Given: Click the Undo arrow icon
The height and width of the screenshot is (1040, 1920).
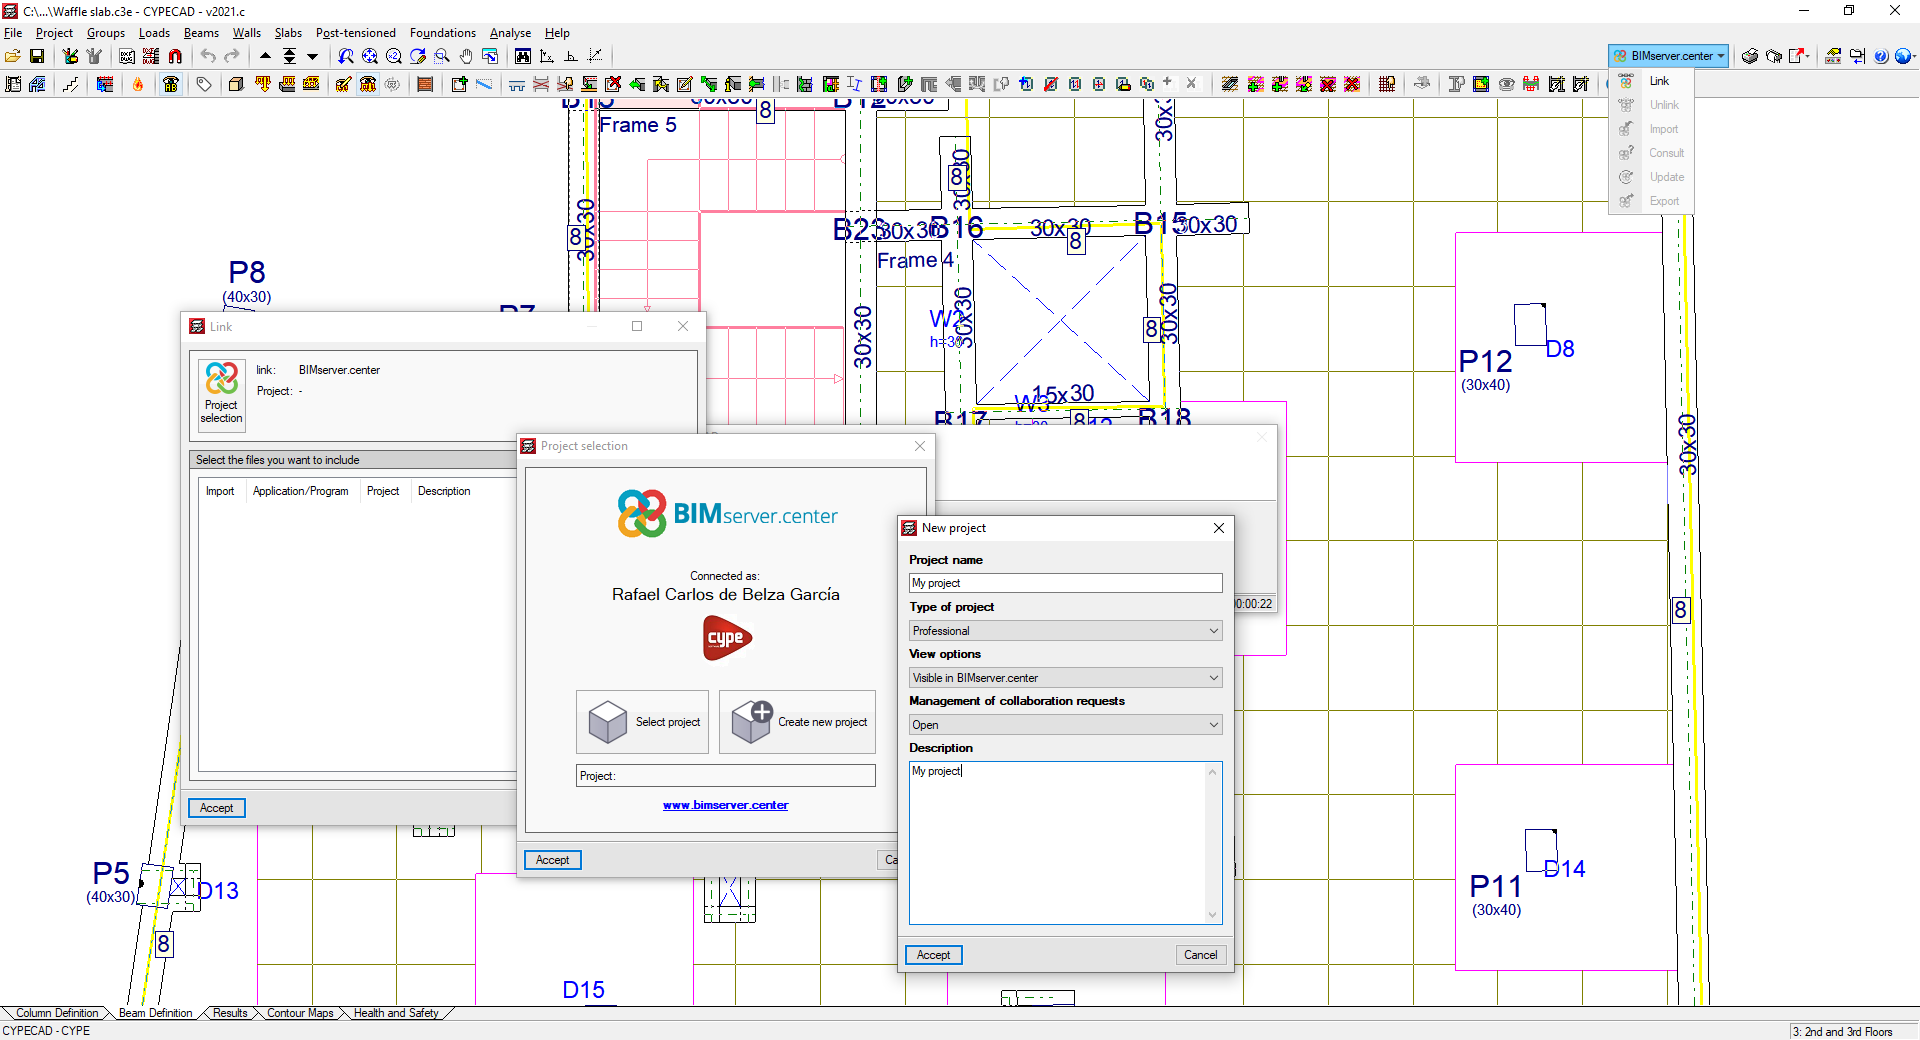Looking at the screenshot, I should pyautogui.click(x=208, y=57).
